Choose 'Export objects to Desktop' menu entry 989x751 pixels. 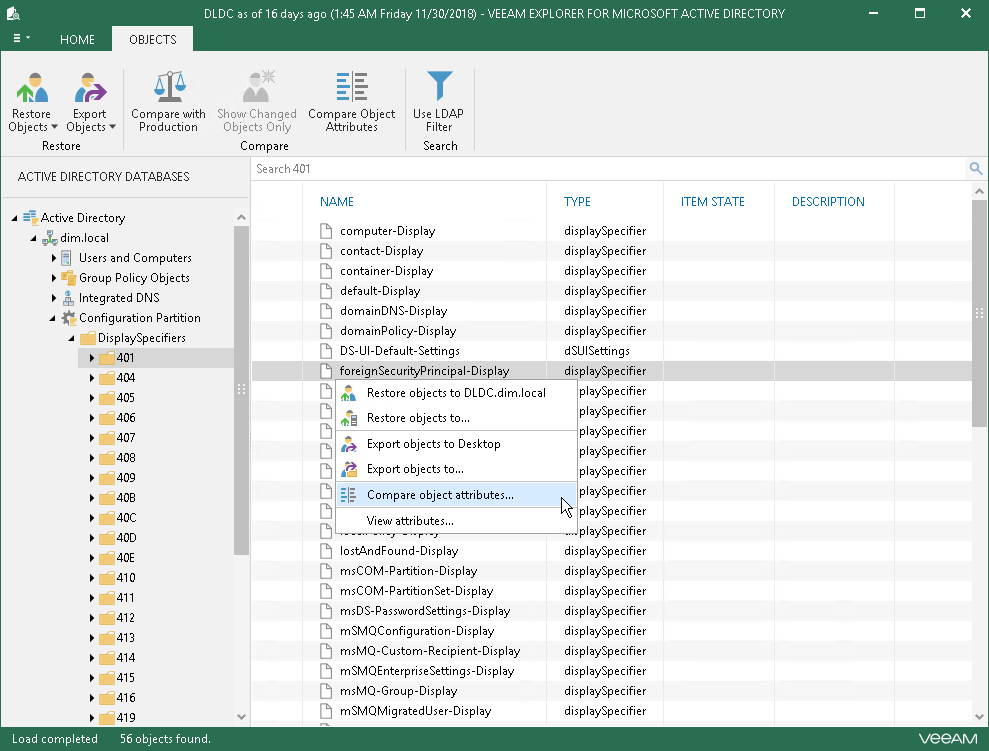[457, 444]
